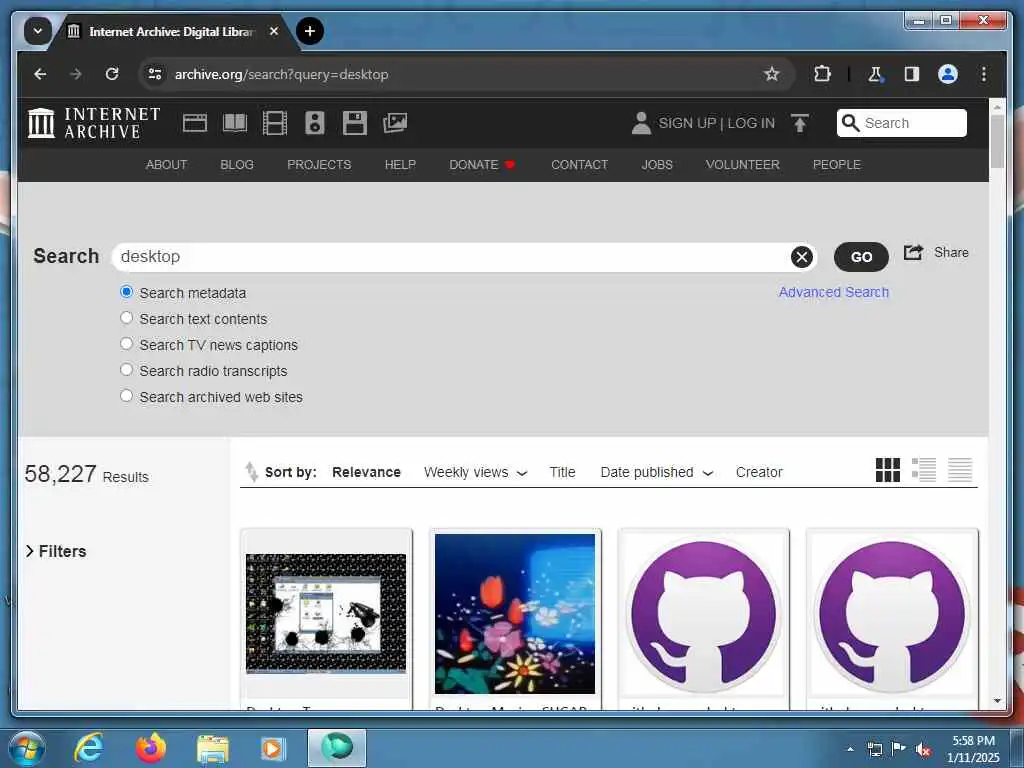1024x768 pixels.
Task: Click SIGN UP link
Action: (x=687, y=123)
